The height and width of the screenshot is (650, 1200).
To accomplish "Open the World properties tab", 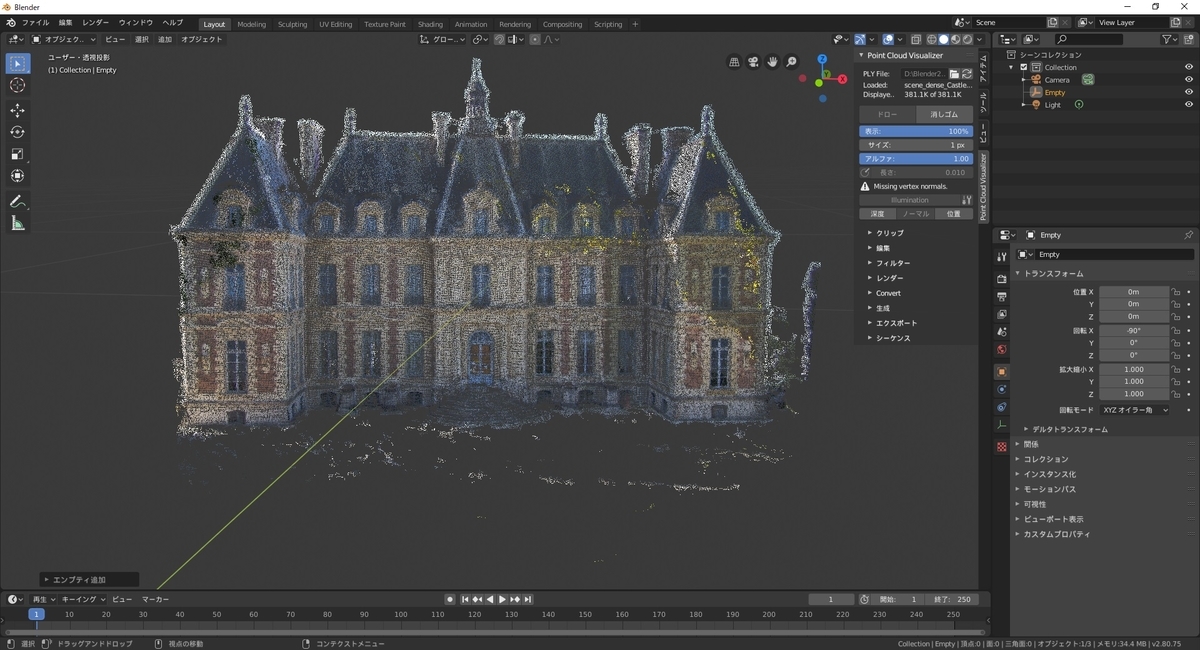I will (1001, 350).
